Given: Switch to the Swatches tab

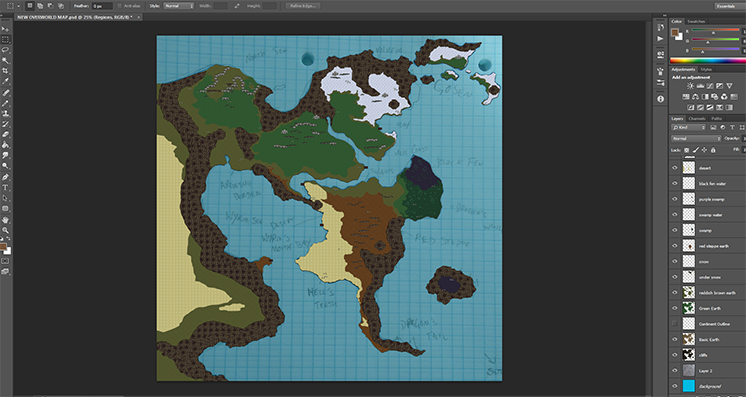Looking at the screenshot, I should tap(696, 21).
